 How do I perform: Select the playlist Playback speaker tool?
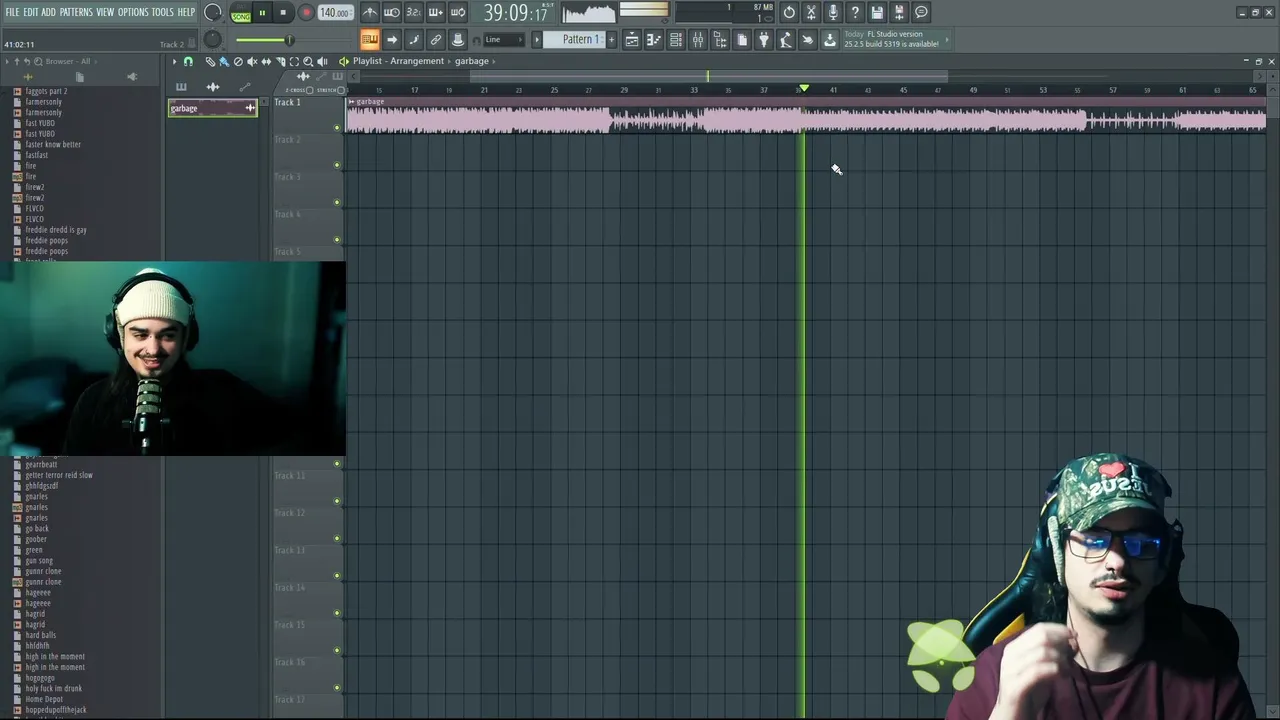[x=322, y=61]
